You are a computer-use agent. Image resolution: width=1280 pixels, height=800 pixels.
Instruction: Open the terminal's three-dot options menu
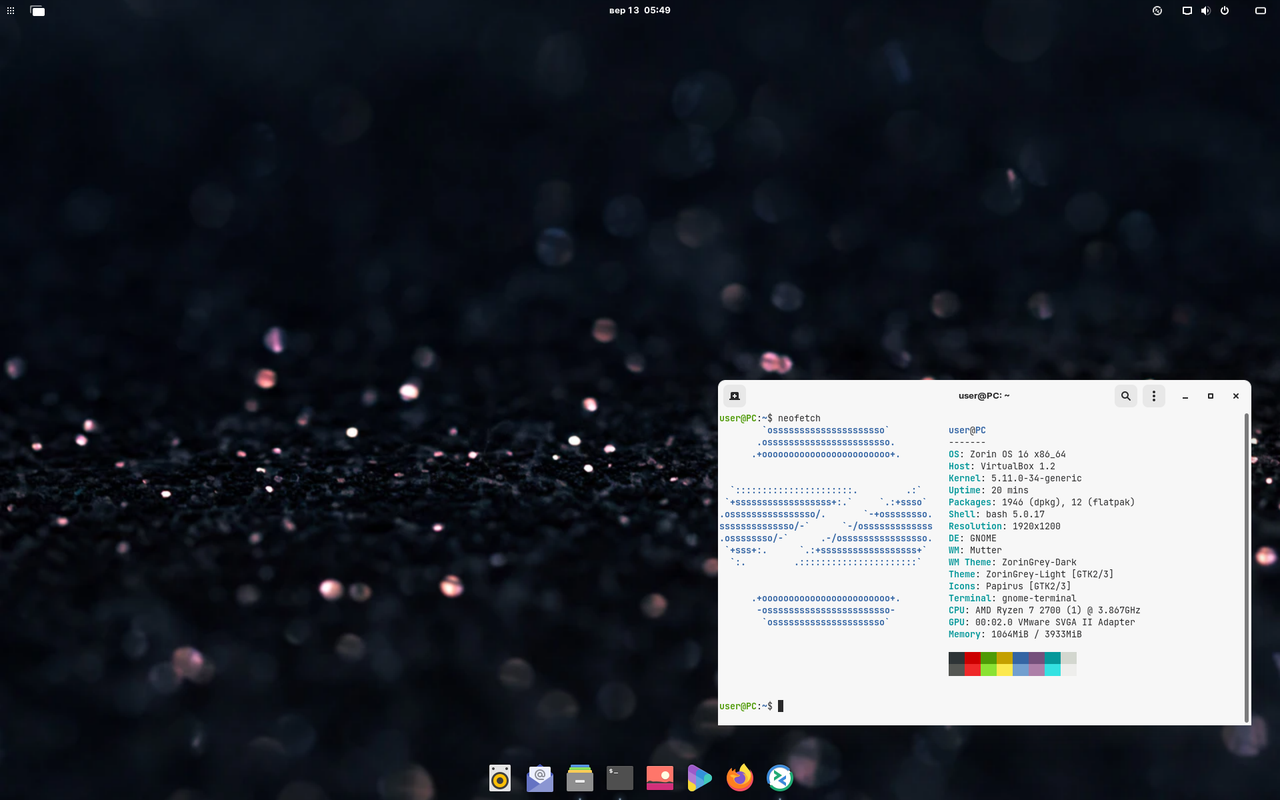(x=1153, y=396)
